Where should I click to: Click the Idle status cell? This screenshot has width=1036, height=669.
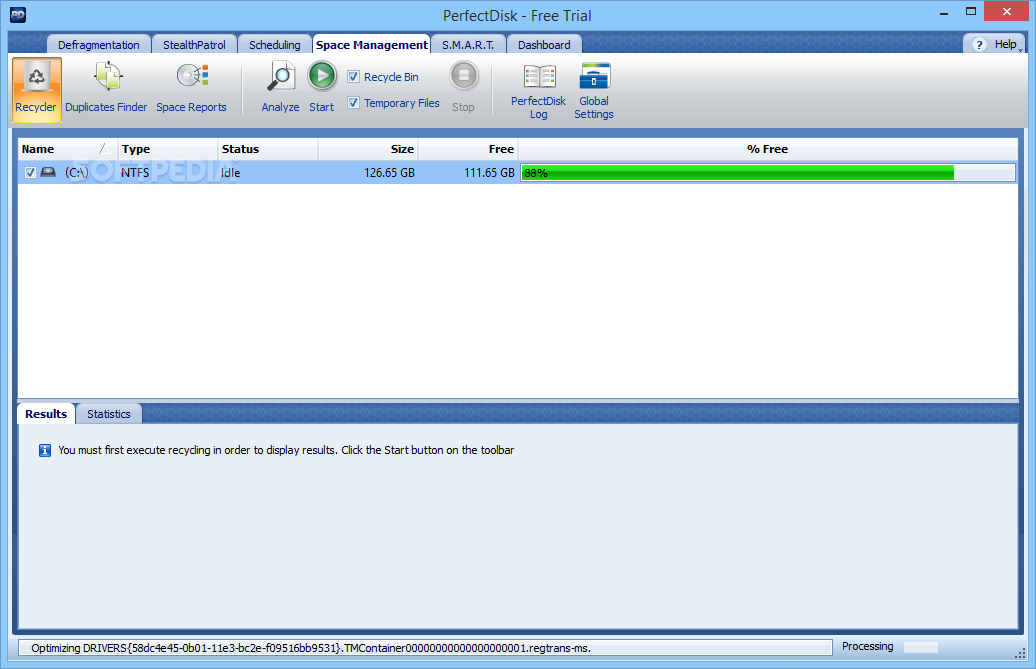[231, 172]
